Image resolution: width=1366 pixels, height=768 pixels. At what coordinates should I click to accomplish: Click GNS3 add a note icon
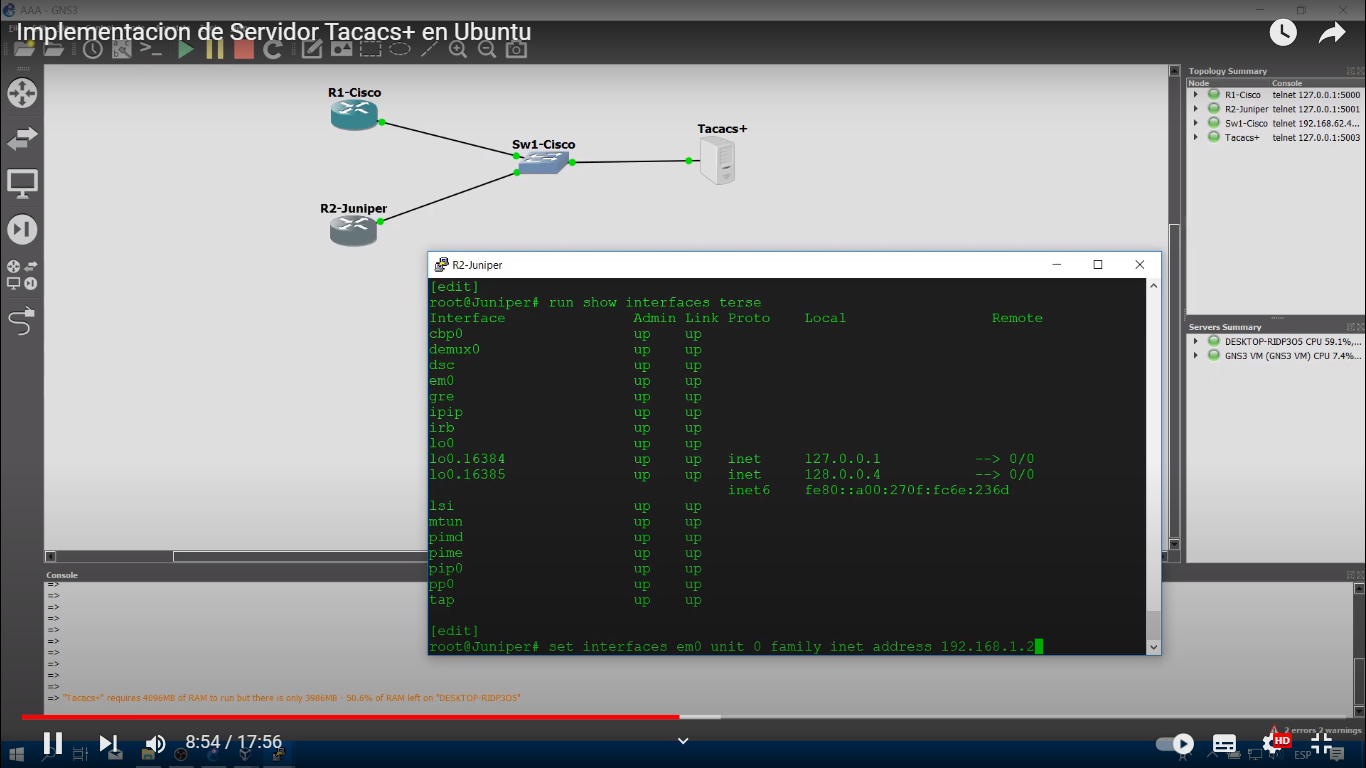(x=312, y=48)
